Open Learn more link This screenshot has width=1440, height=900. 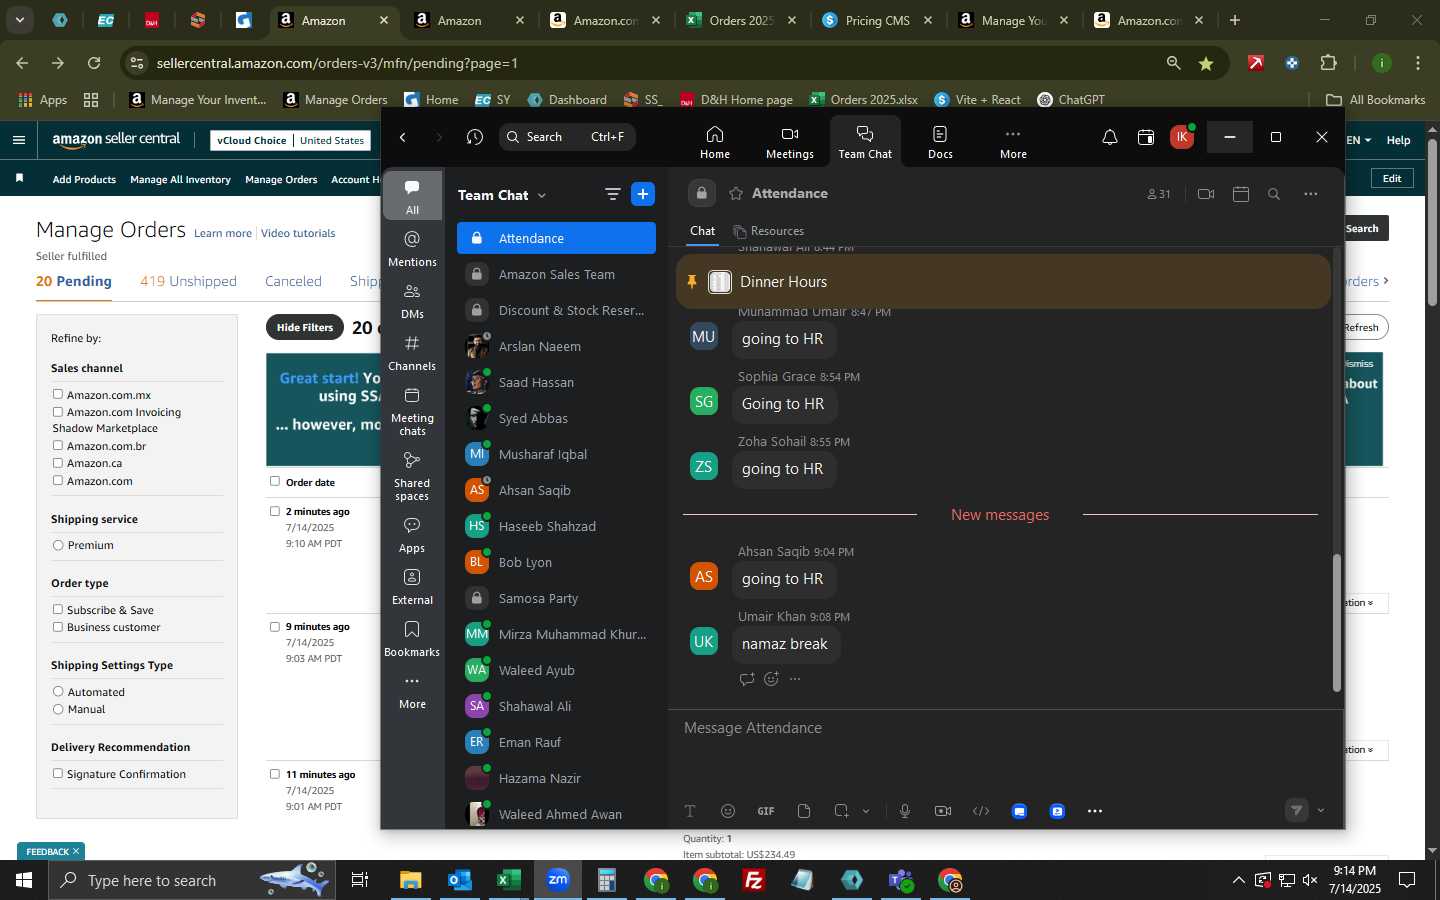[x=223, y=233]
